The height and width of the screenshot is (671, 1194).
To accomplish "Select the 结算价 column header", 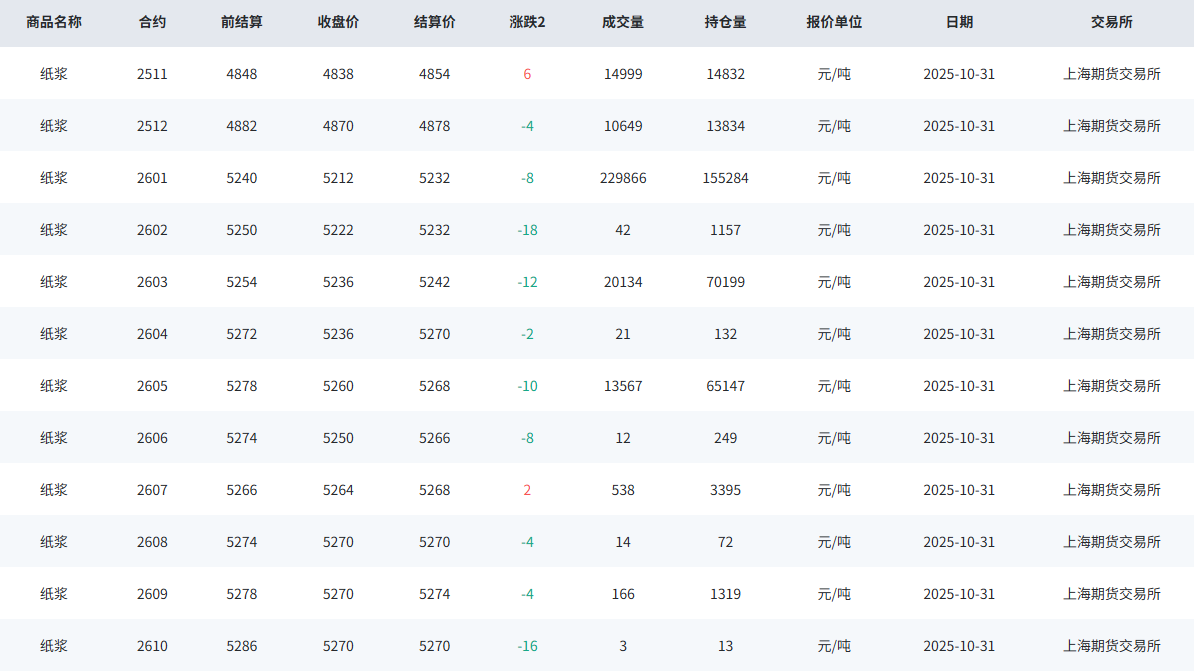I will pos(434,22).
